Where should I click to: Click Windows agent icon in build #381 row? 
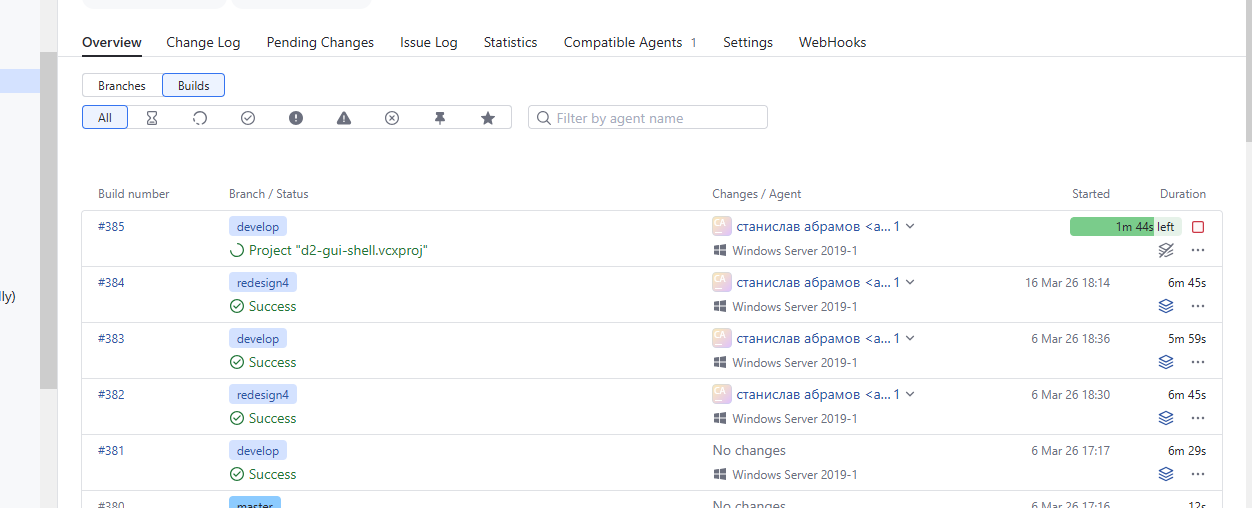(719, 474)
